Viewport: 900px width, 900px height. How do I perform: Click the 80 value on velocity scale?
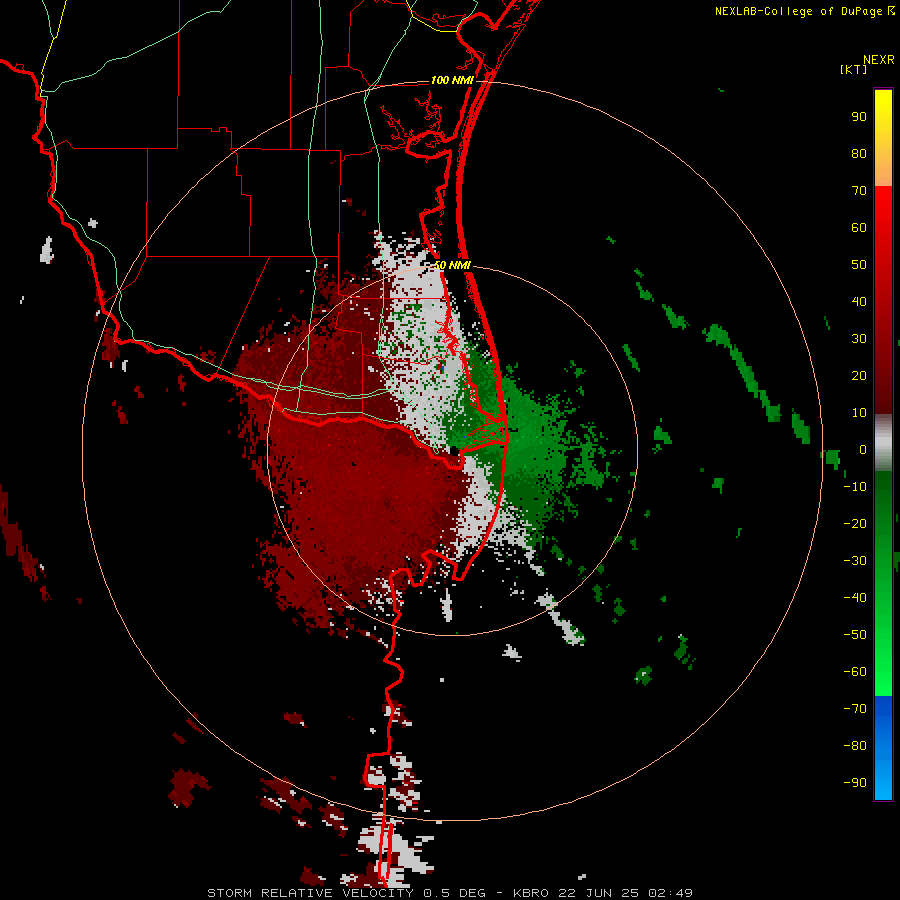(x=859, y=153)
